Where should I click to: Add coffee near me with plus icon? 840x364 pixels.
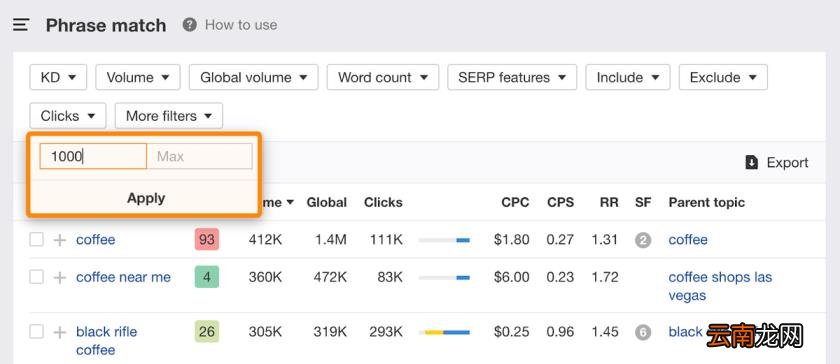click(59, 277)
